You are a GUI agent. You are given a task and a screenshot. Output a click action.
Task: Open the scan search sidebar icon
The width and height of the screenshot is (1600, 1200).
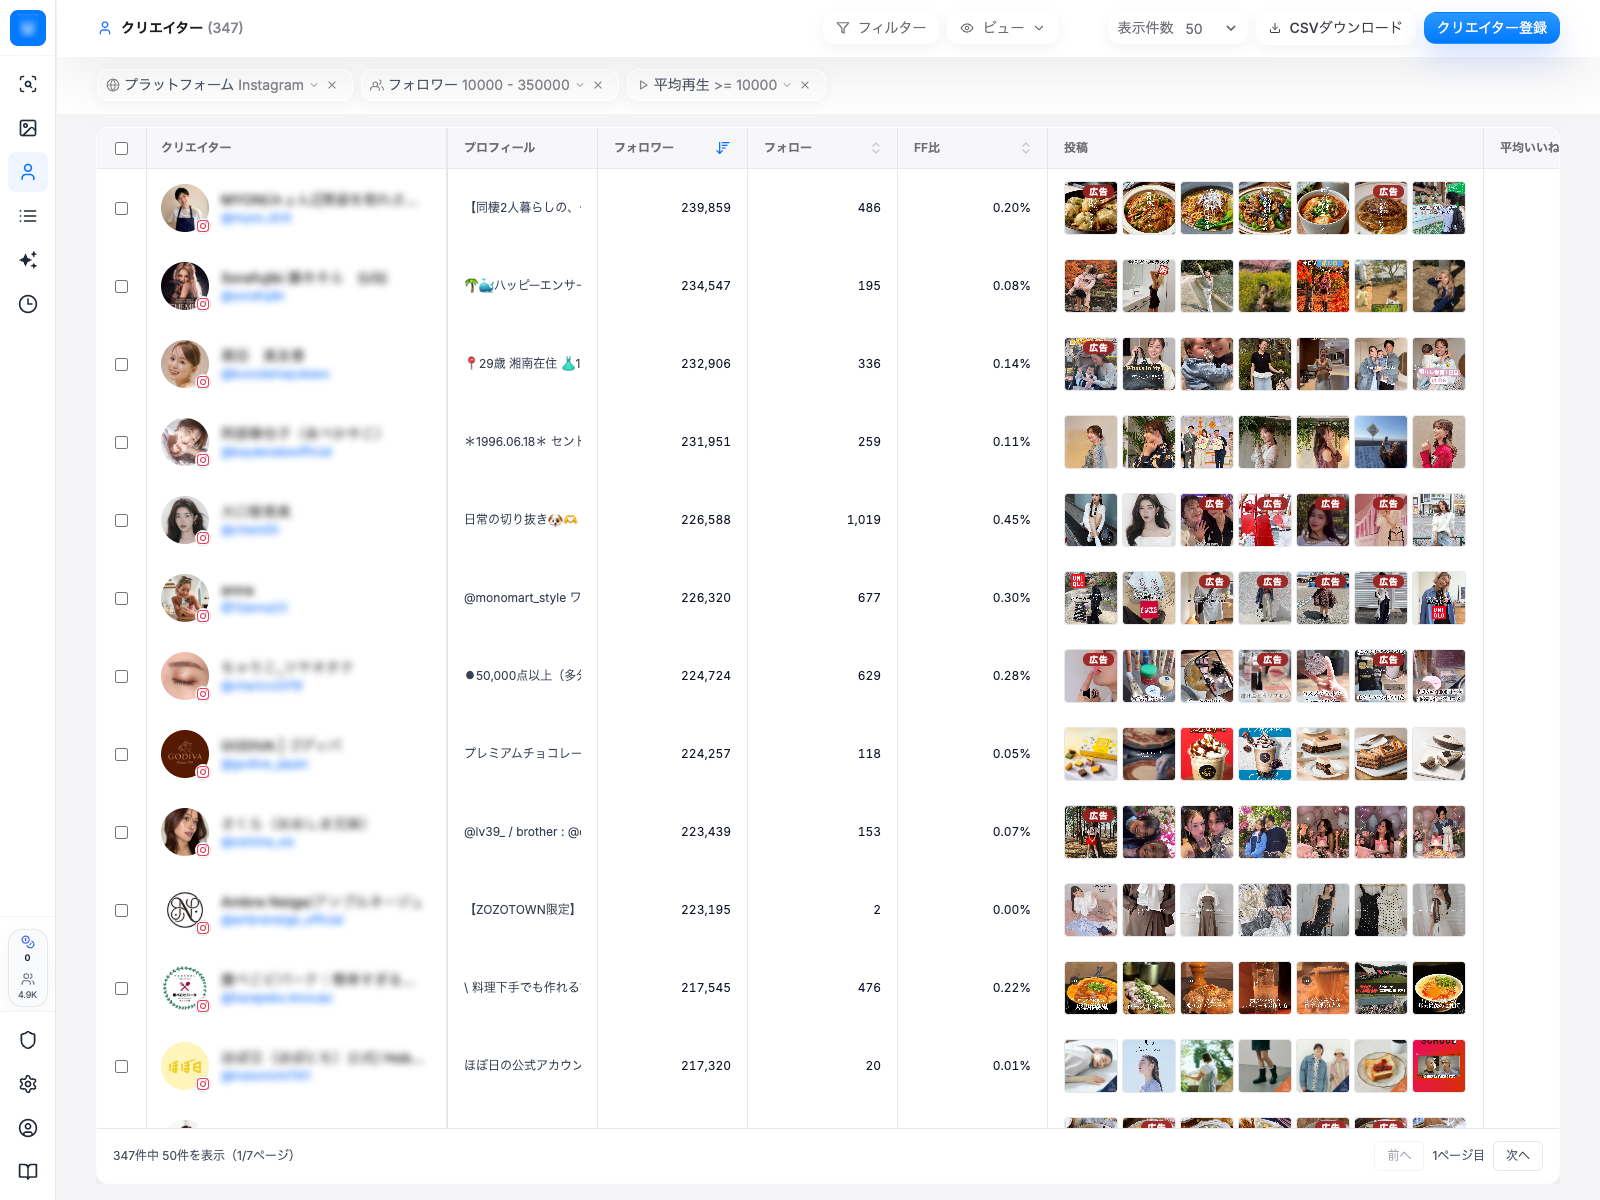click(x=28, y=84)
